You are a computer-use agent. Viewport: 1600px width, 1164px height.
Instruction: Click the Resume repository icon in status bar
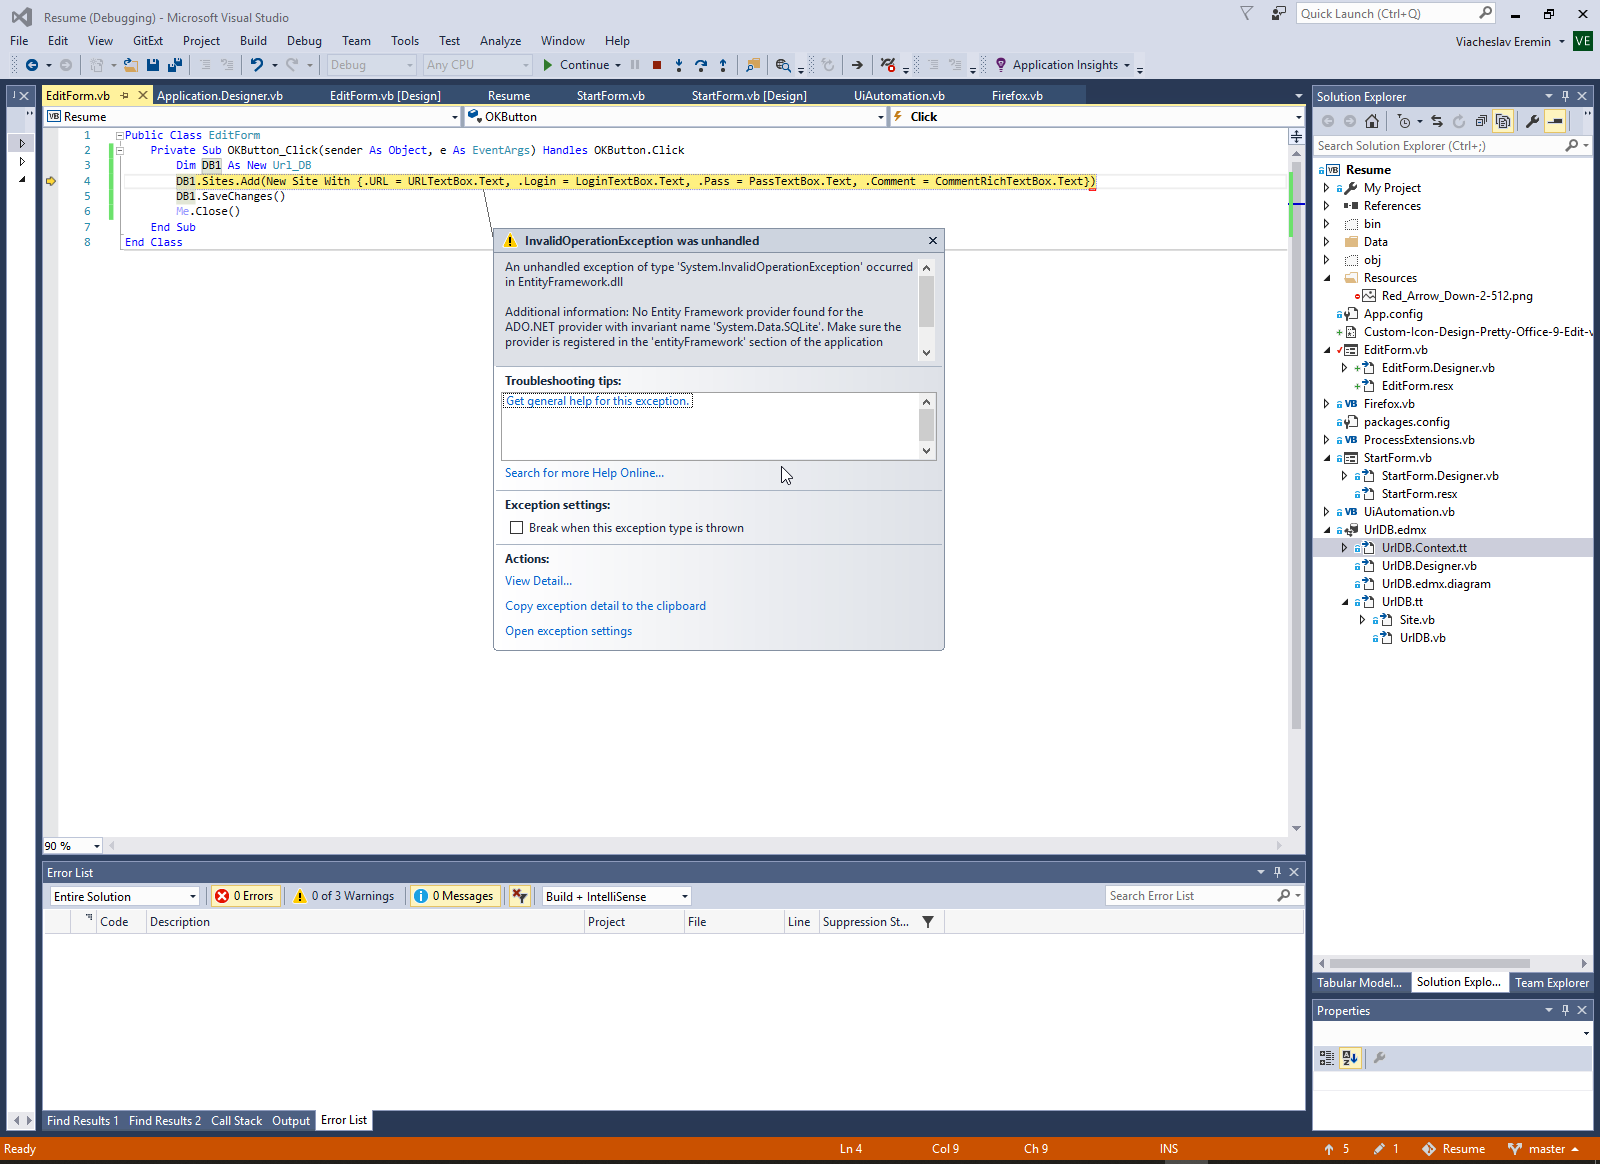click(1429, 1149)
